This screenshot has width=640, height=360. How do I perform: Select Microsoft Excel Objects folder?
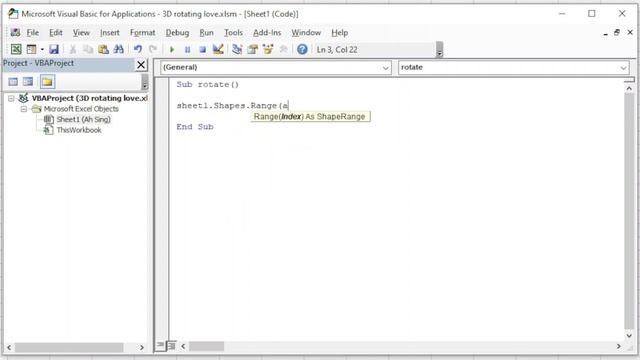click(x=81, y=109)
